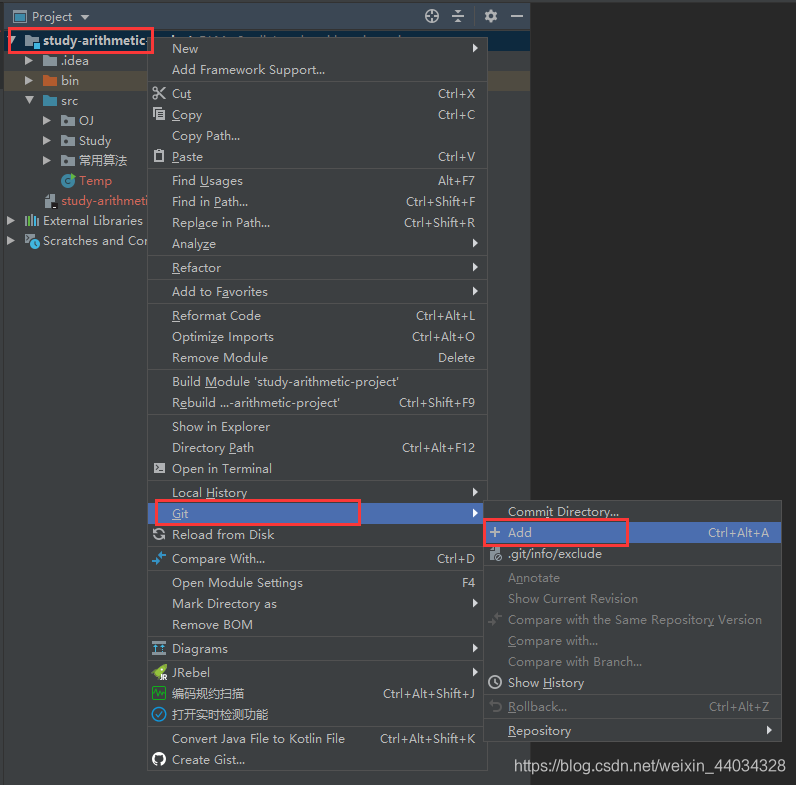
Task: Open the Project panel settings gear
Action: coord(490,16)
